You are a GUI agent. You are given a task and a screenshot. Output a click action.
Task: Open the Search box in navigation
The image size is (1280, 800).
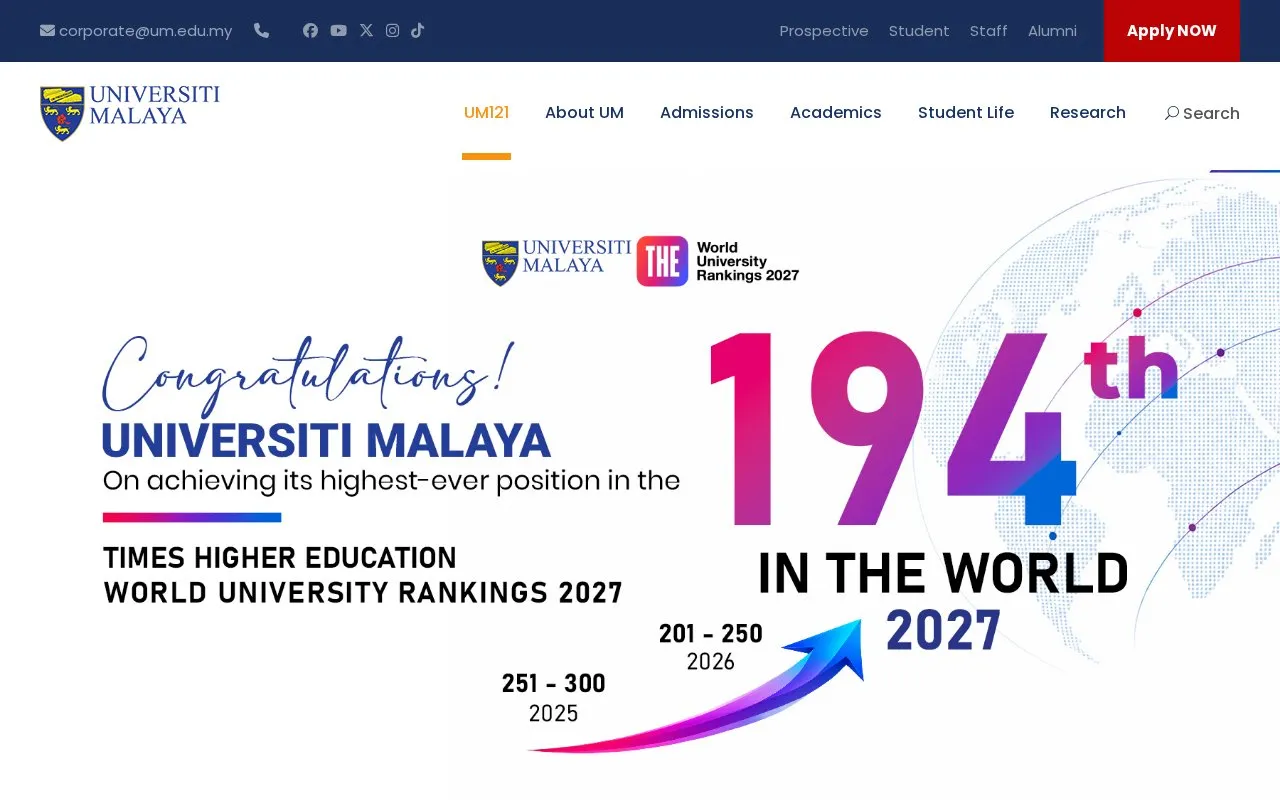click(x=1202, y=113)
